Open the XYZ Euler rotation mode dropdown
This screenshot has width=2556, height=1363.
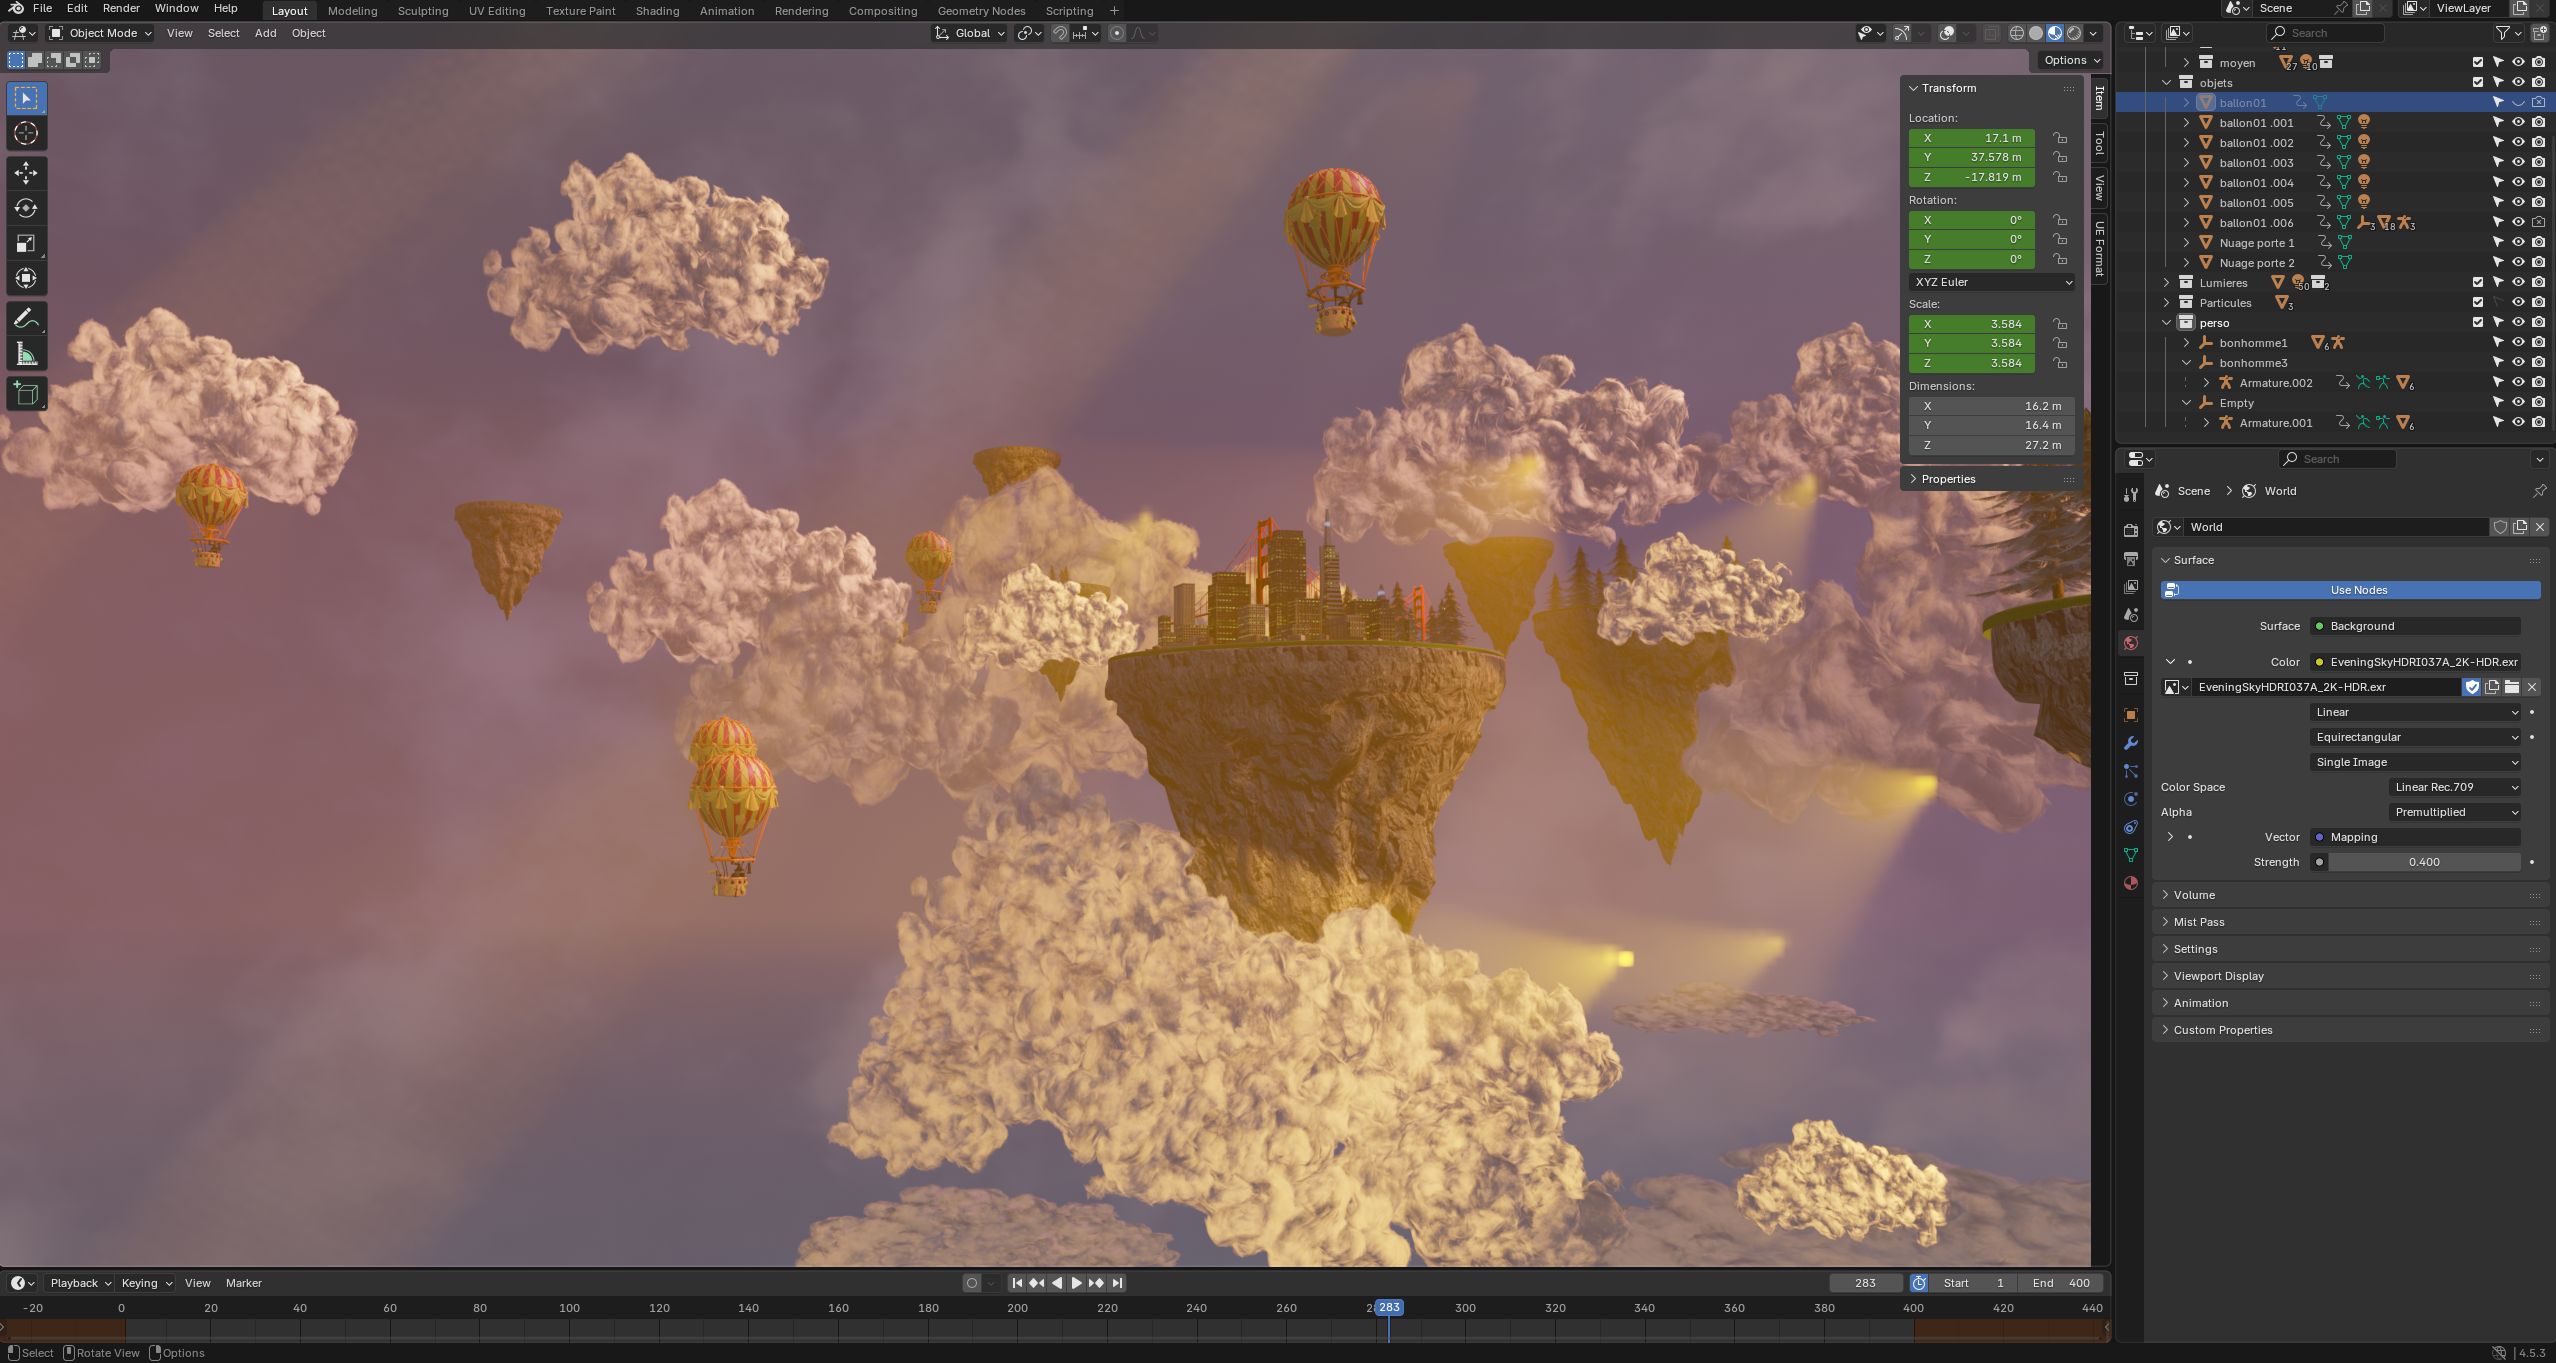[1991, 282]
